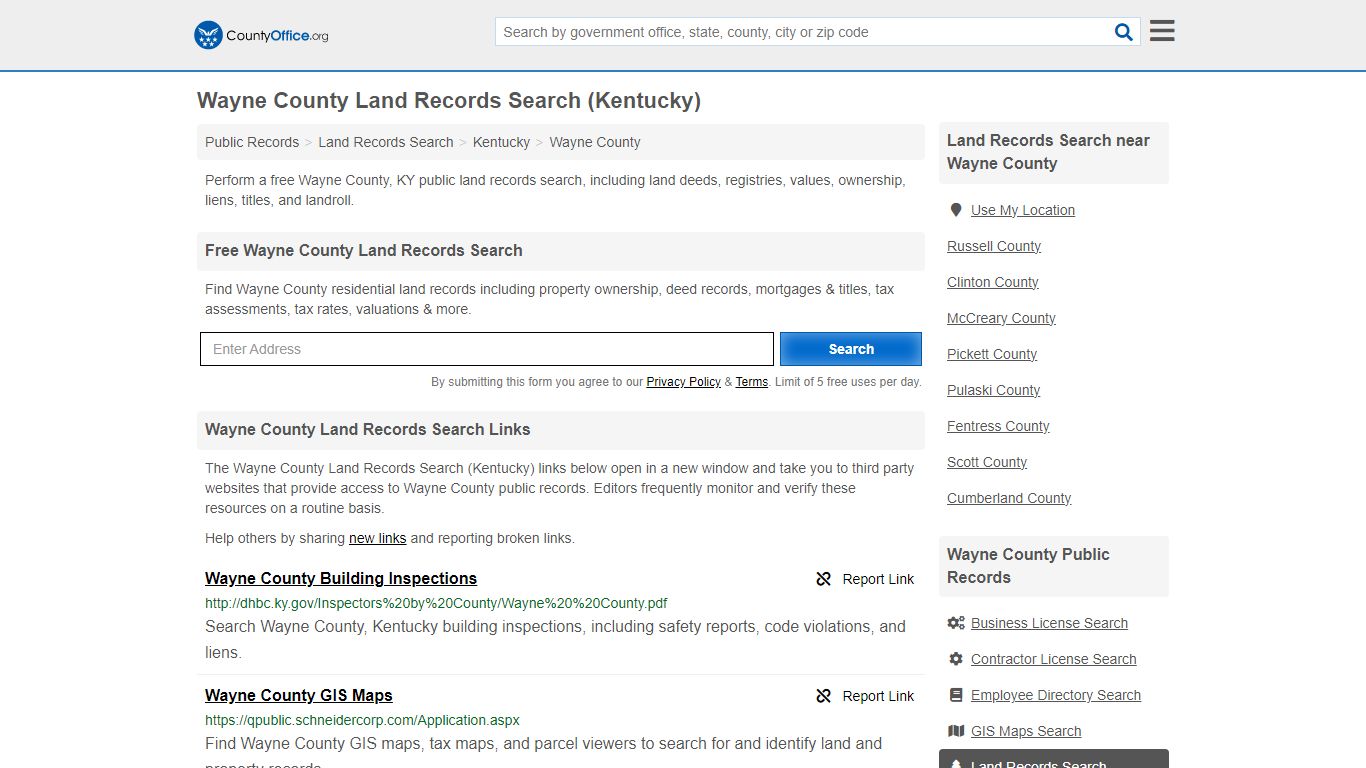This screenshot has width=1366, height=768.
Task: Open Fentress County land records
Action: click(x=998, y=426)
